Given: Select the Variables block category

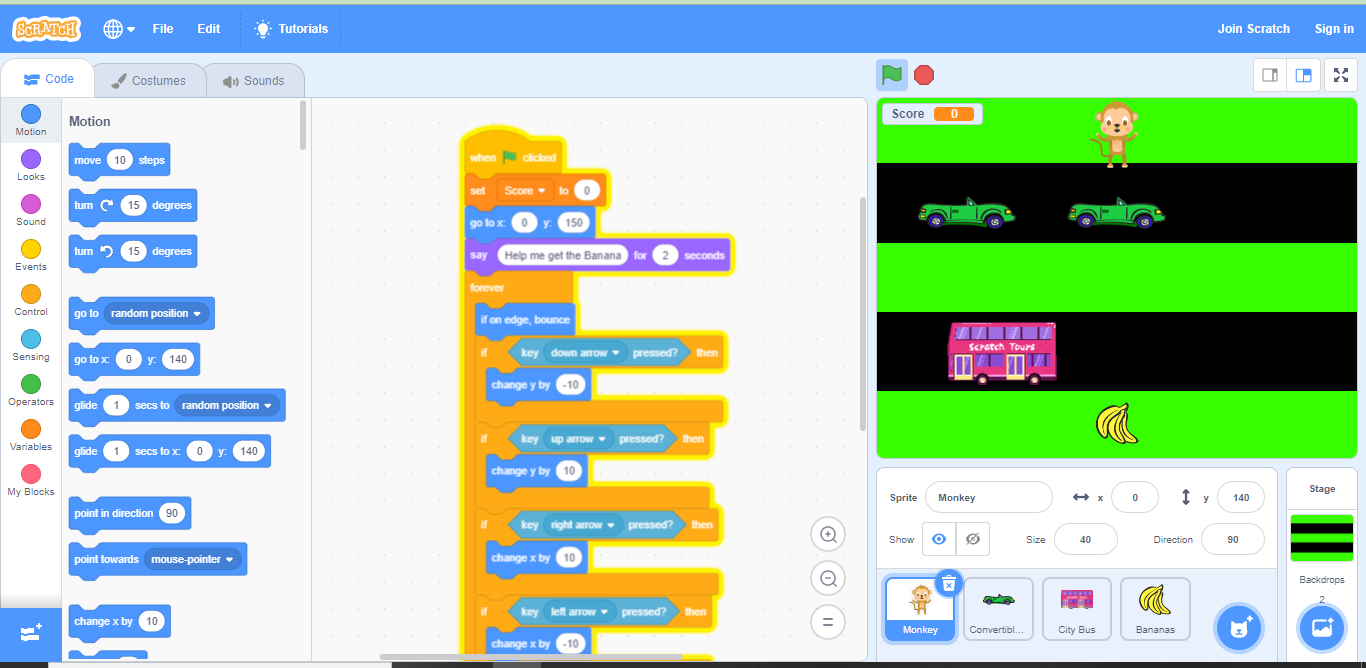Looking at the screenshot, I should pyautogui.click(x=31, y=435).
